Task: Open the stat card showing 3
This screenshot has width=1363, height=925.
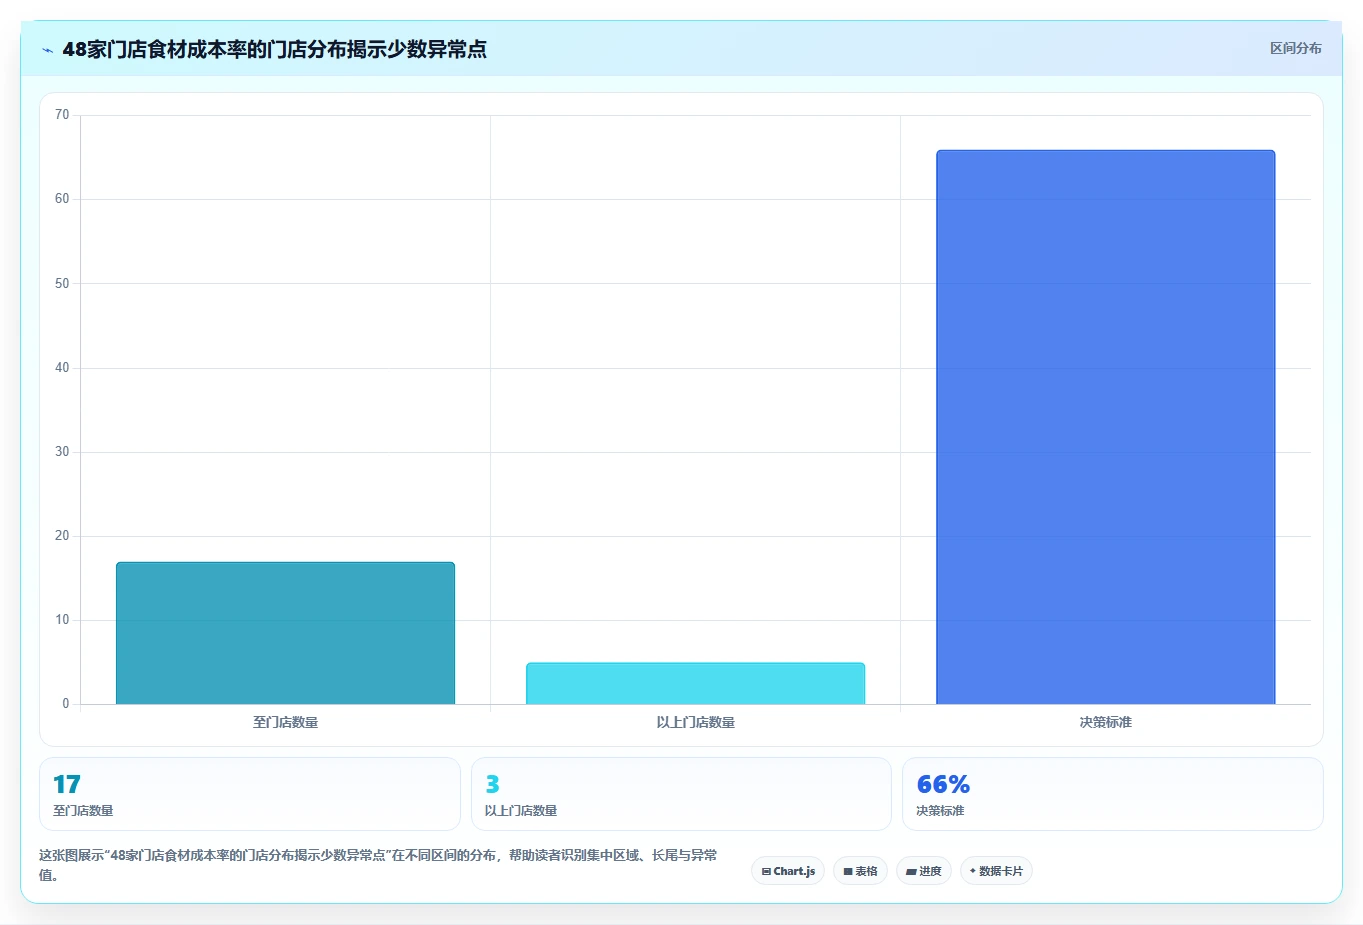Action: click(681, 794)
